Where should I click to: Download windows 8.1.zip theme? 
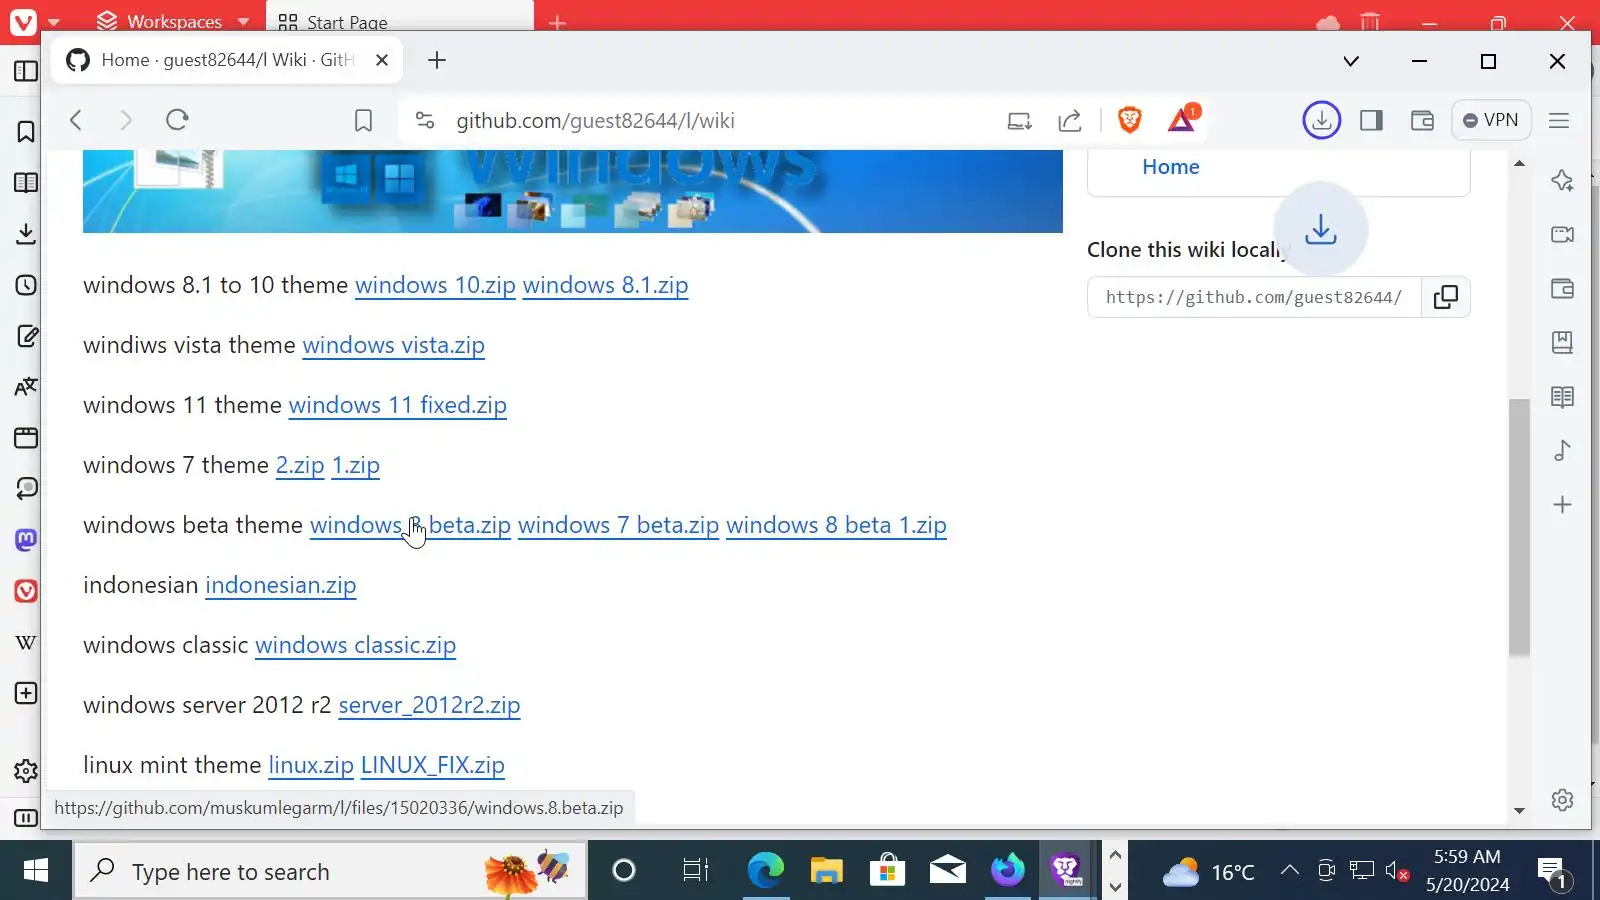[x=605, y=285]
